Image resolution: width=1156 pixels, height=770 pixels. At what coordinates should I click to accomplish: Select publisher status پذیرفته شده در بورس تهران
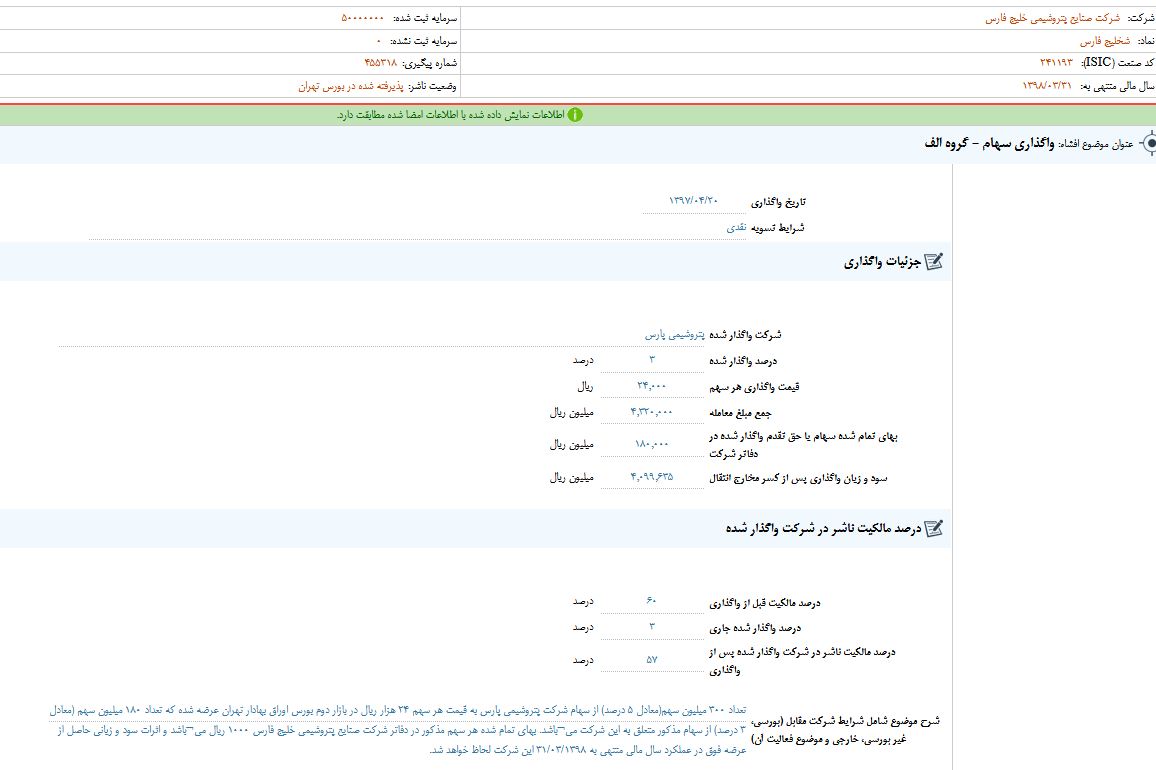351,86
